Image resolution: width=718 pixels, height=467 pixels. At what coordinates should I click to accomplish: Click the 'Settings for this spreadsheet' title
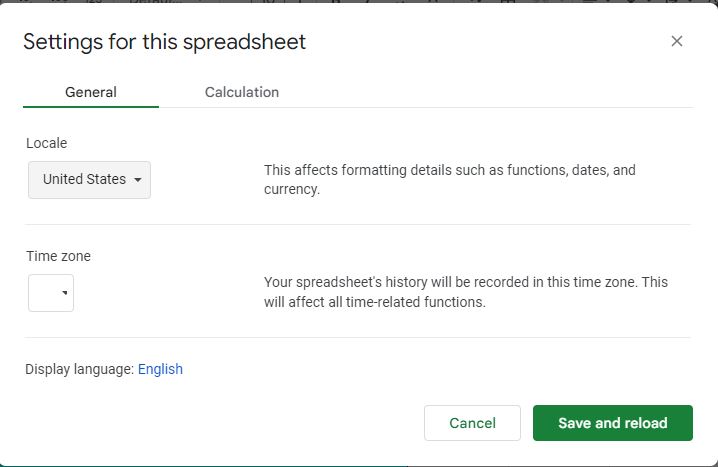pyautogui.click(x=164, y=42)
